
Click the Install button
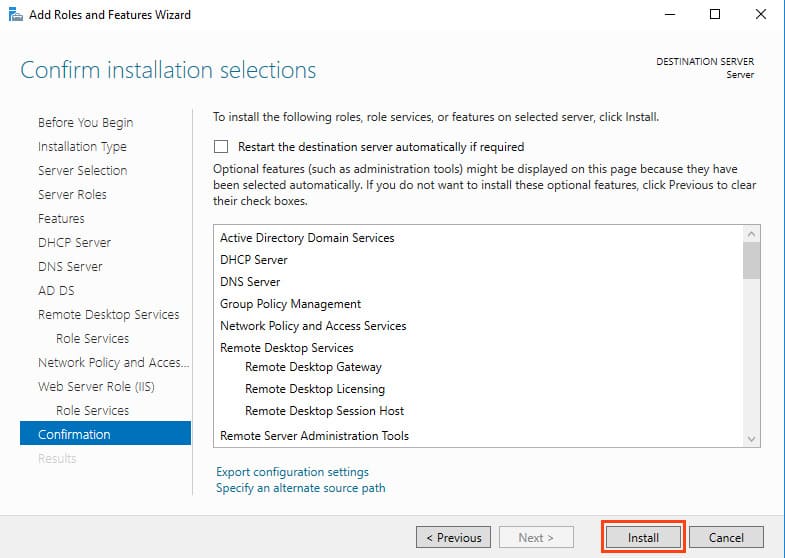point(643,537)
